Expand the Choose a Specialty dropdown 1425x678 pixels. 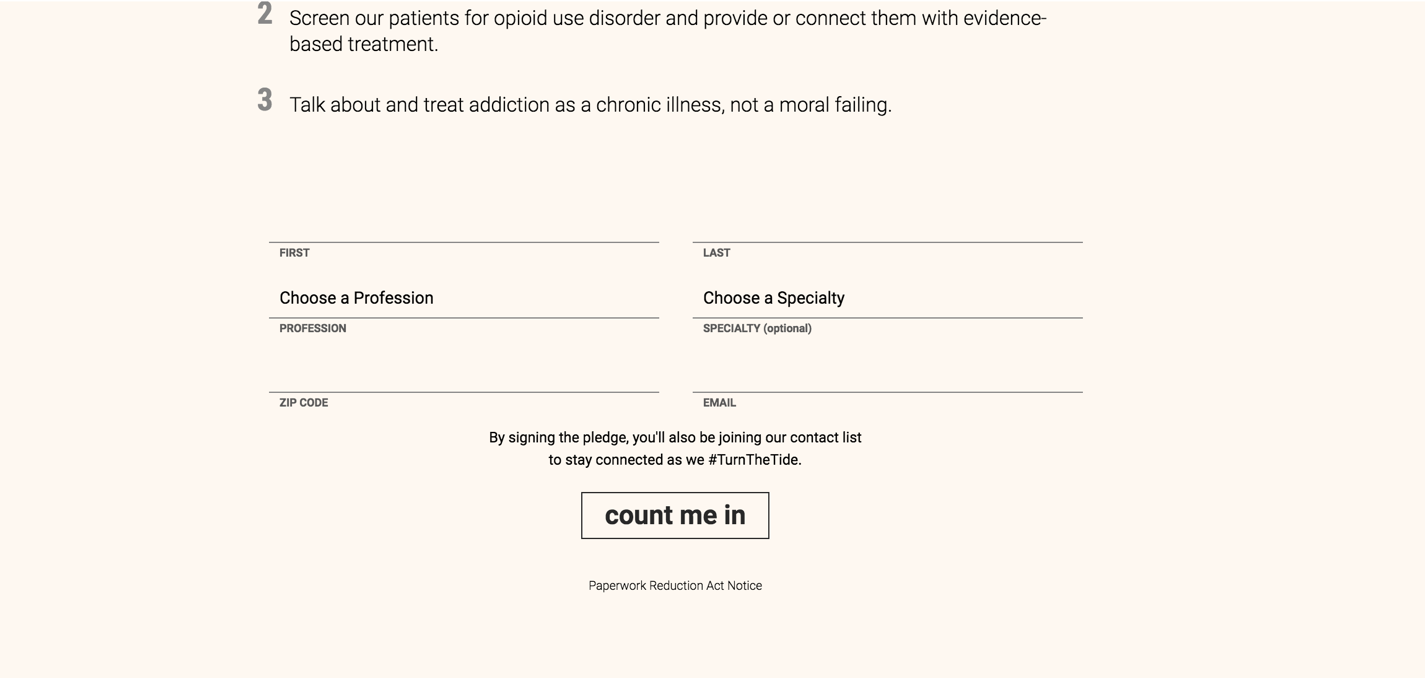pyautogui.click(x=887, y=298)
